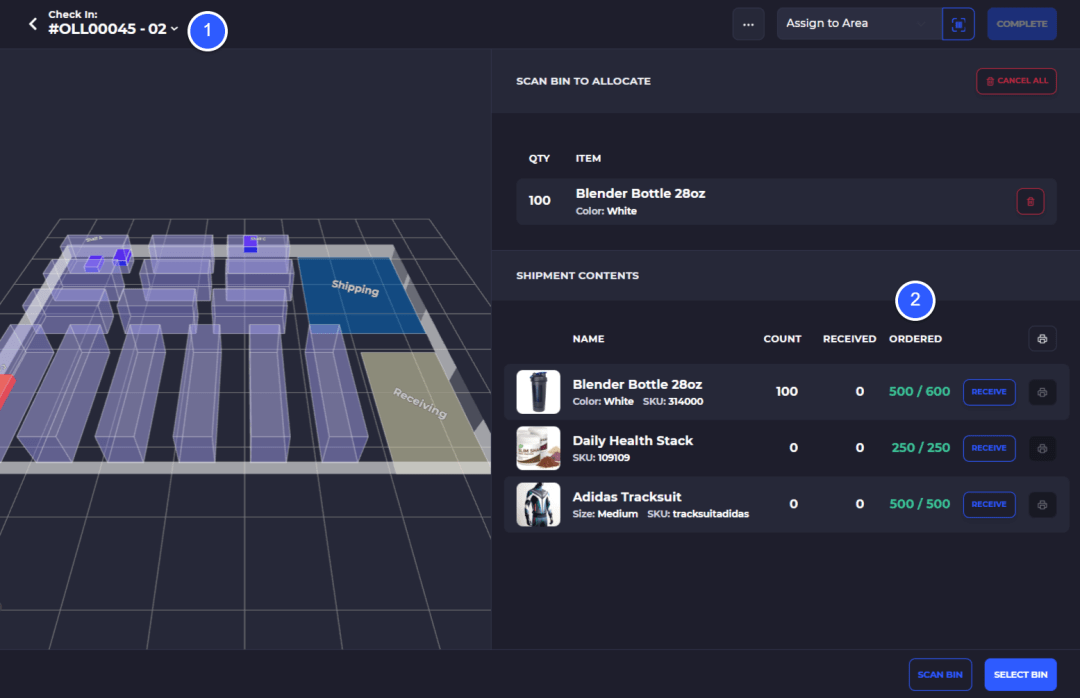This screenshot has width=1080, height=698.
Task: Click RECEIVE for Adidas Tracksuit
Action: coord(988,504)
